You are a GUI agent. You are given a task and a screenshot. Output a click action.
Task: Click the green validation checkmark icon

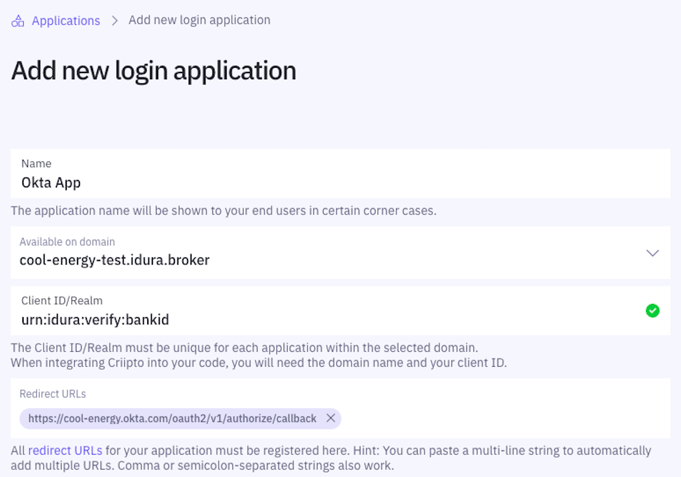652,311
